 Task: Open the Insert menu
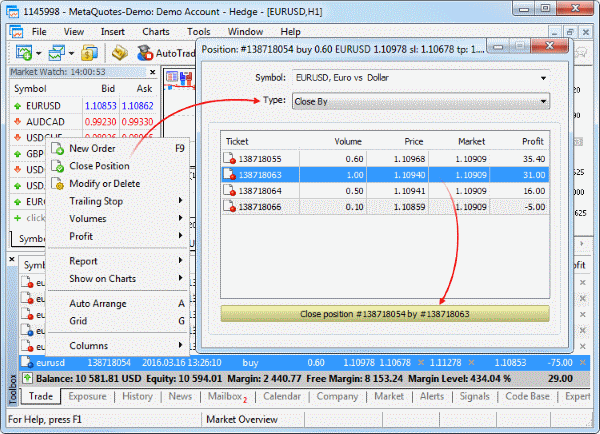click(112, 32)
